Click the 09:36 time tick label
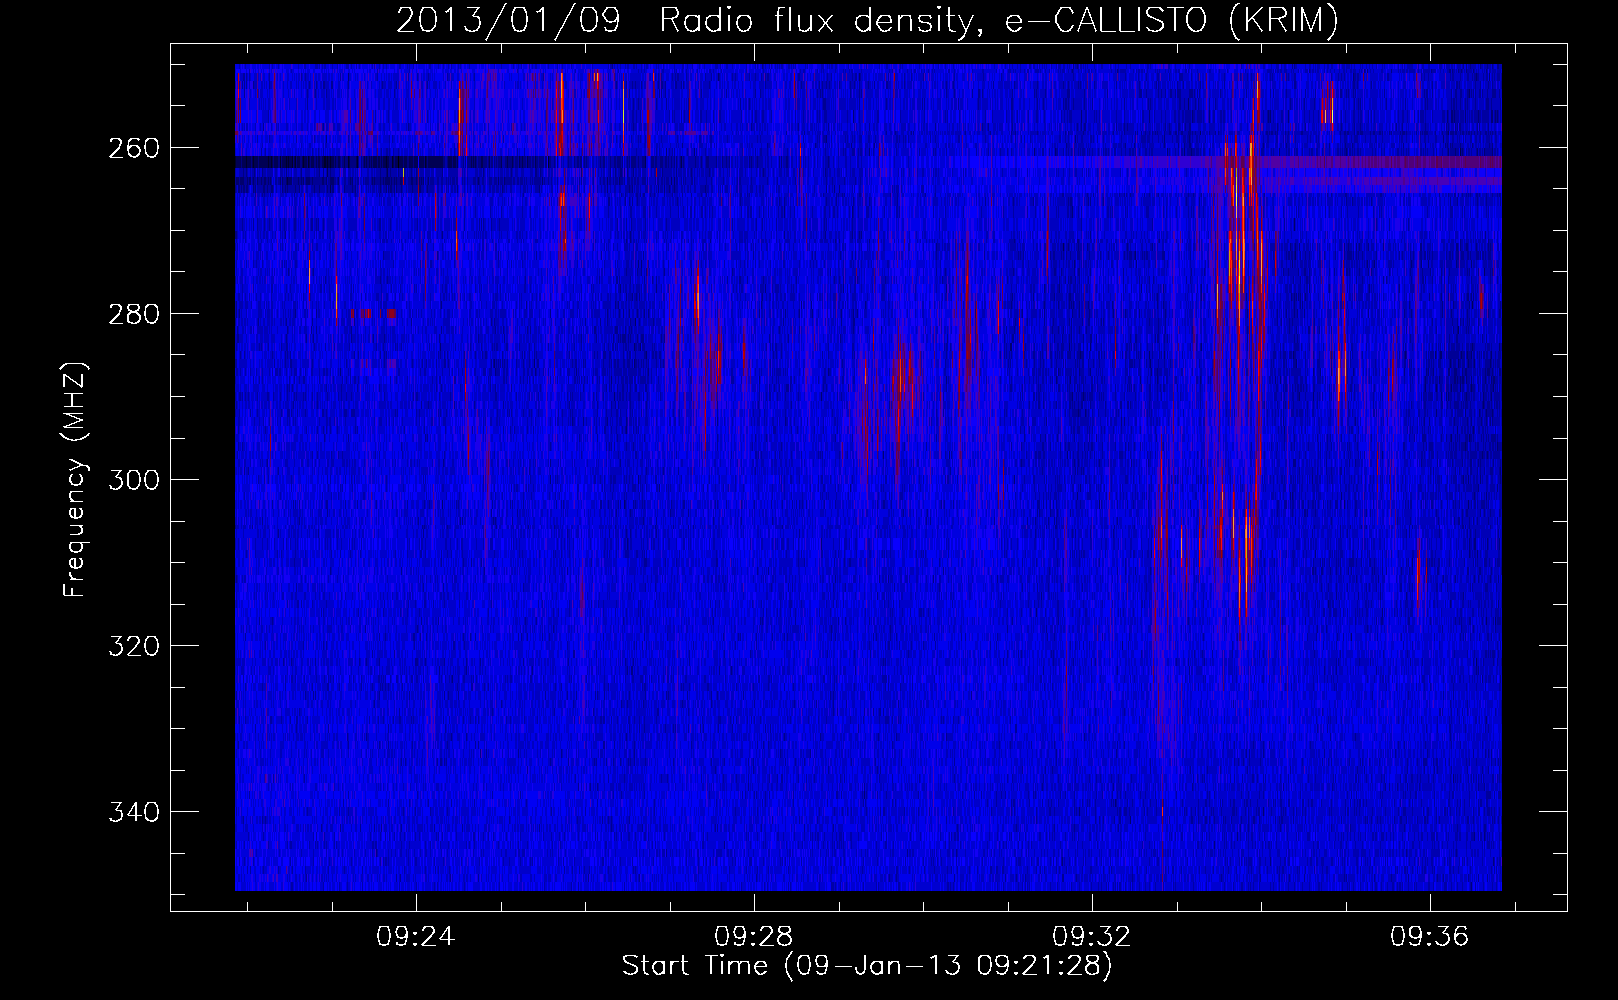The width and height of the screenshot is (1618, 1000). pos(1429,936)
